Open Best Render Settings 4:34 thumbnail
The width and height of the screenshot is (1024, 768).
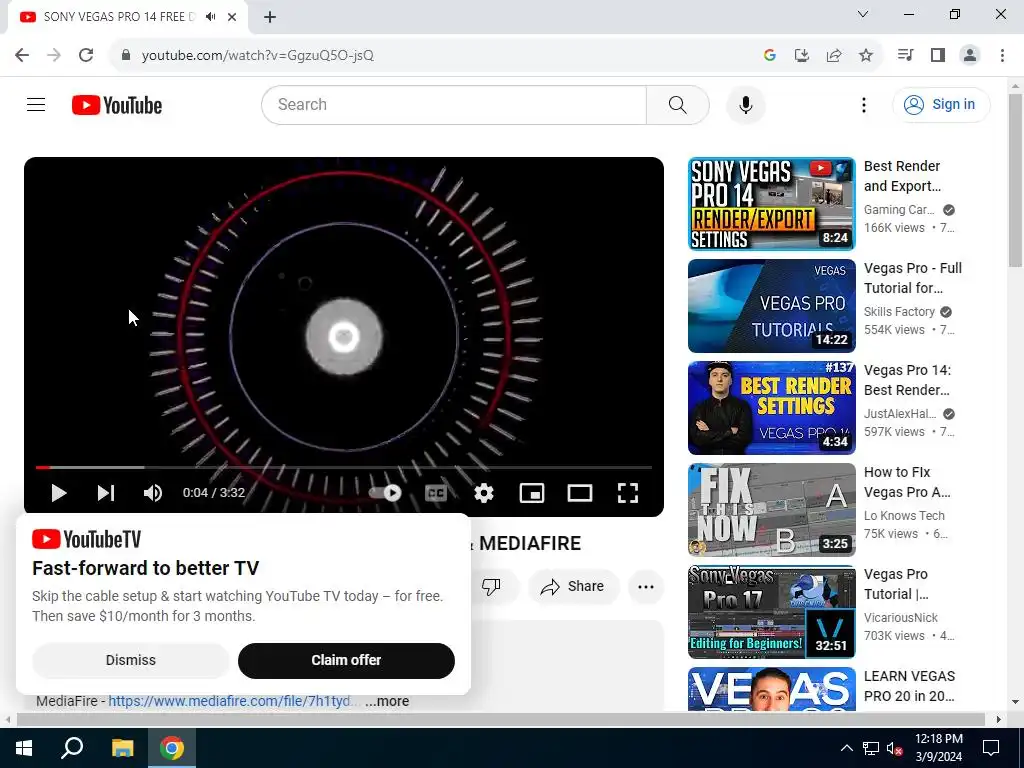click(x=771, y=408)
